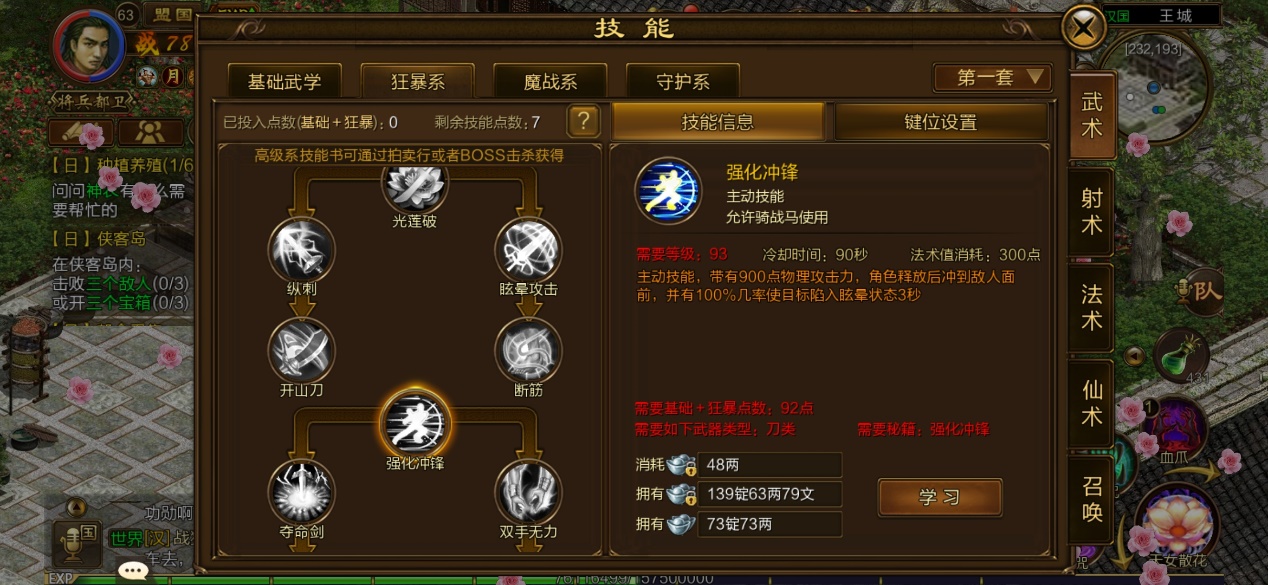Select the 法术 side category tab
This screenshot has width=1268, height=585.
tap(1092, 307)
